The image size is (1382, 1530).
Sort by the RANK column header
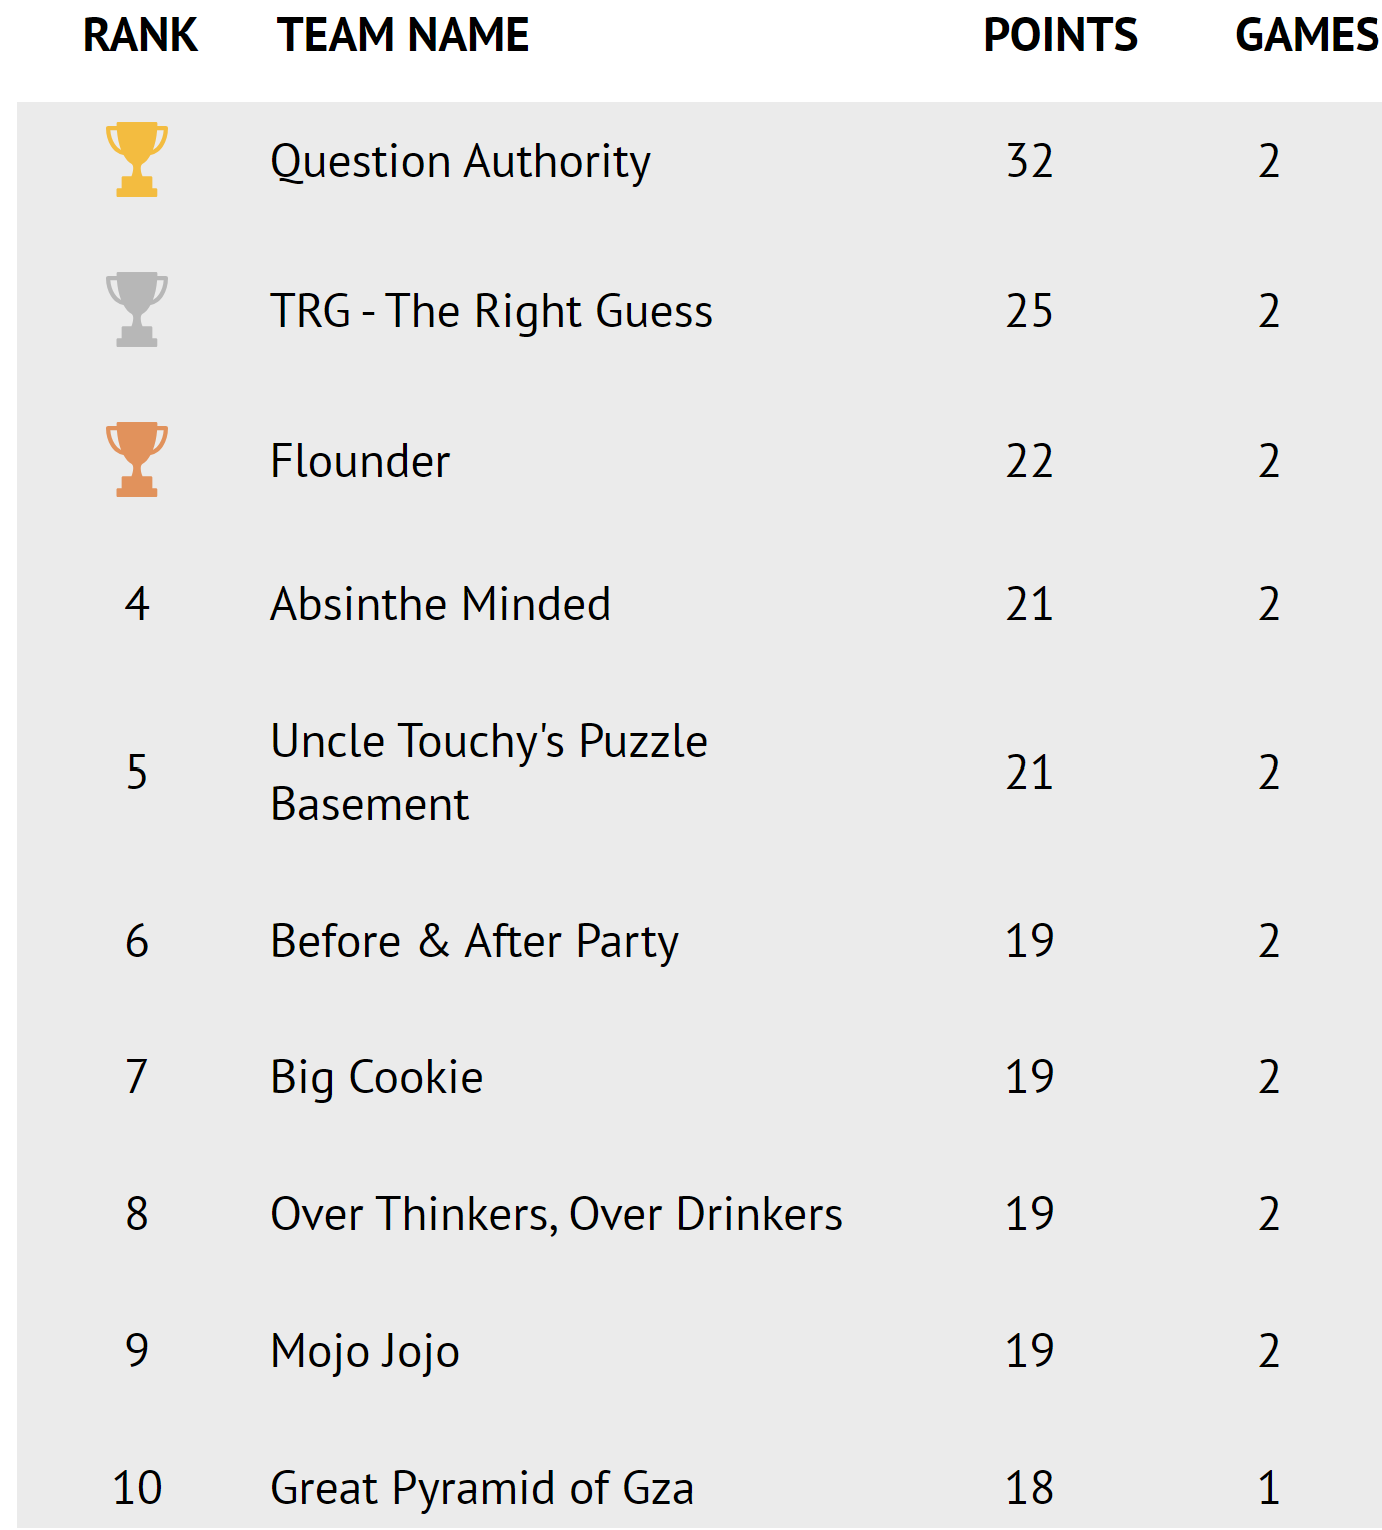point(140,36)
